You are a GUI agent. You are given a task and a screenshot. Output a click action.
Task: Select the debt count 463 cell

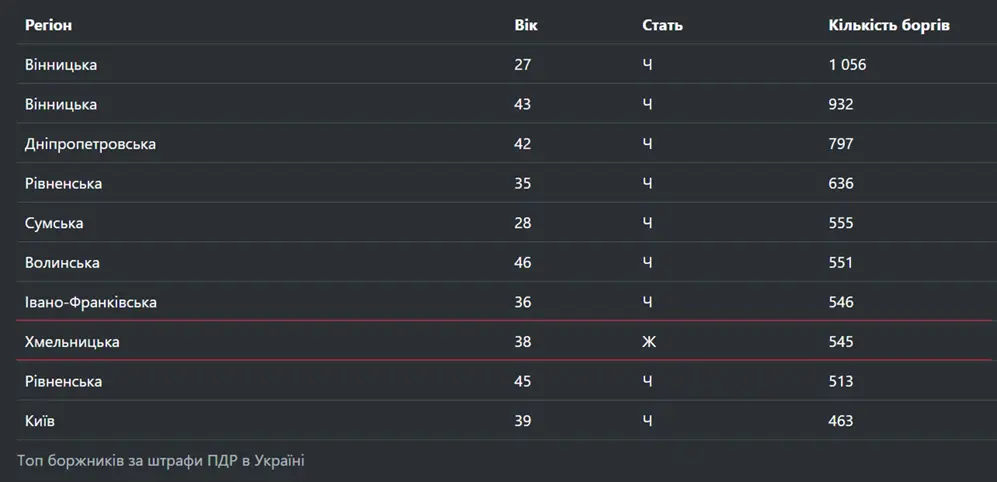click(841, 421)
